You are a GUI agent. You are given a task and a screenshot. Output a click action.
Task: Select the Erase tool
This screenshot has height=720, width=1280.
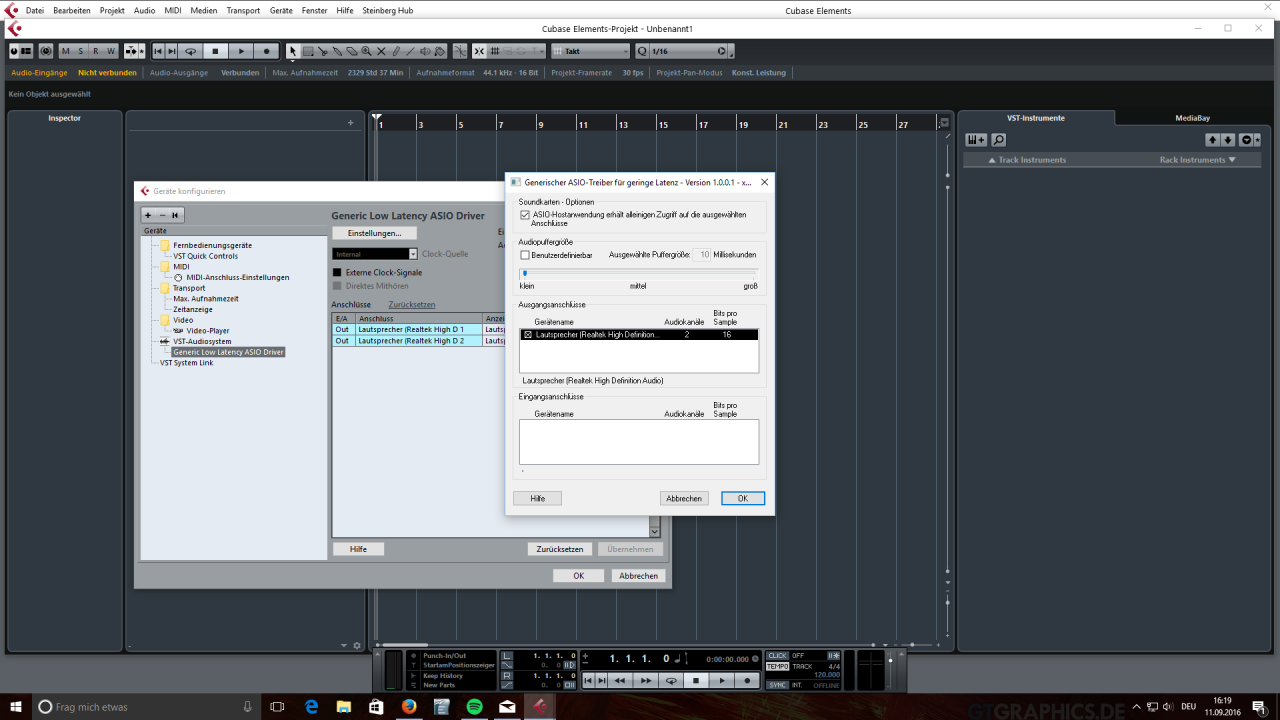[x=352, y=51]
